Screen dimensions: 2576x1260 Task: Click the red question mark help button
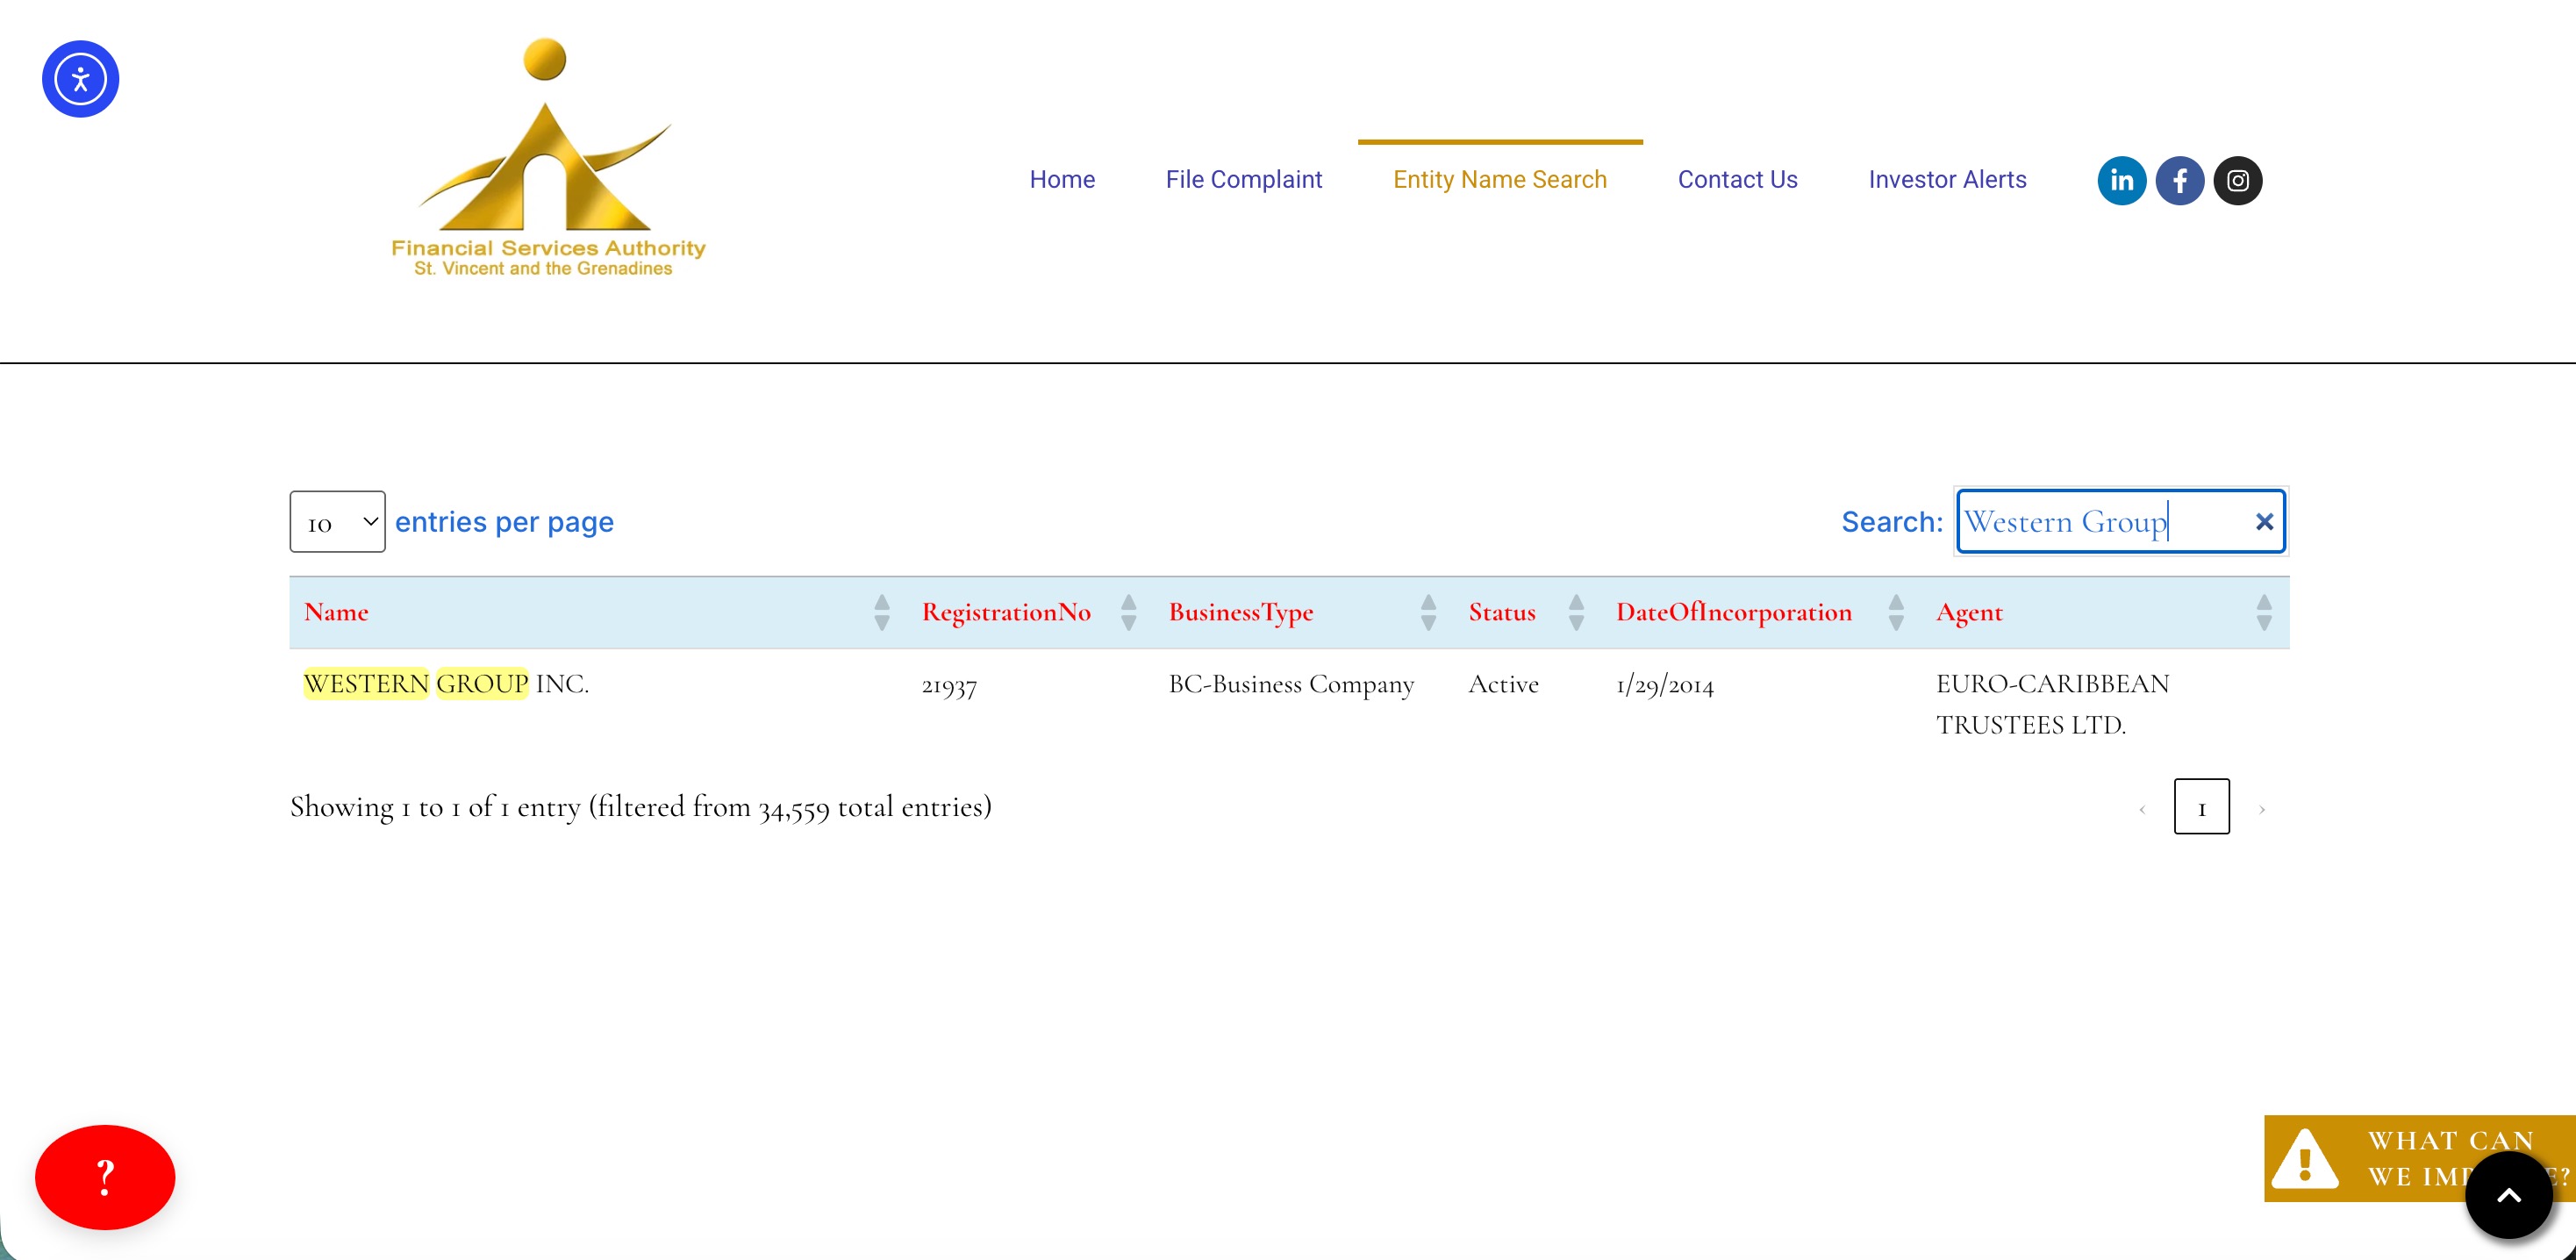point(105,1177)
